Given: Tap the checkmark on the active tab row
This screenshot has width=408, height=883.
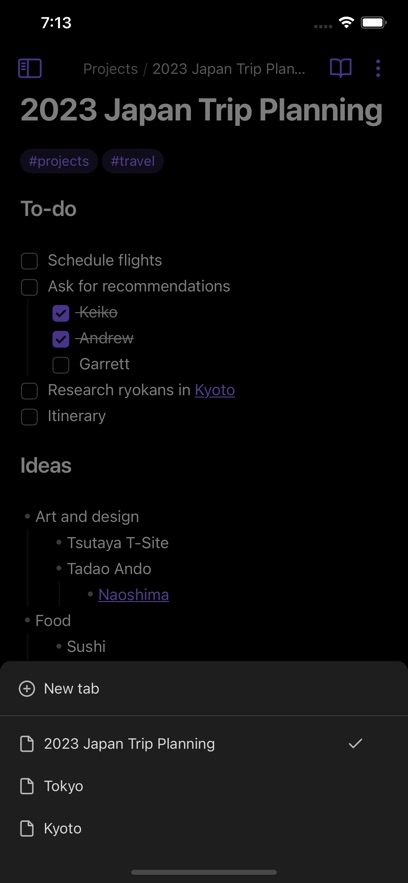Looking at the screenshot, I should [x=355, y=743].
